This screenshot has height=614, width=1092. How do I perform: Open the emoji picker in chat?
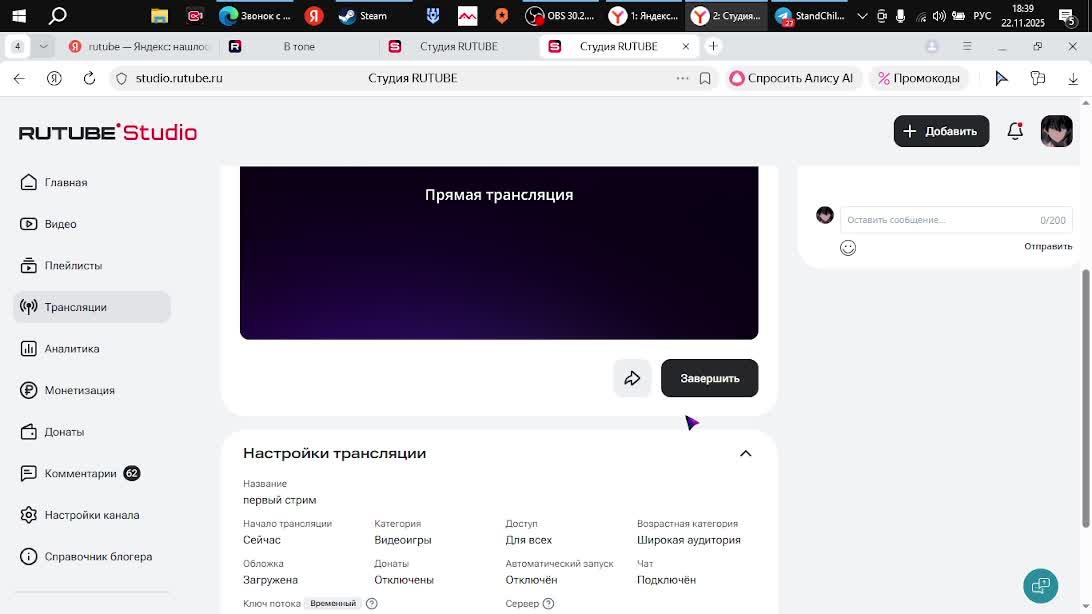[x=848, y=248]
